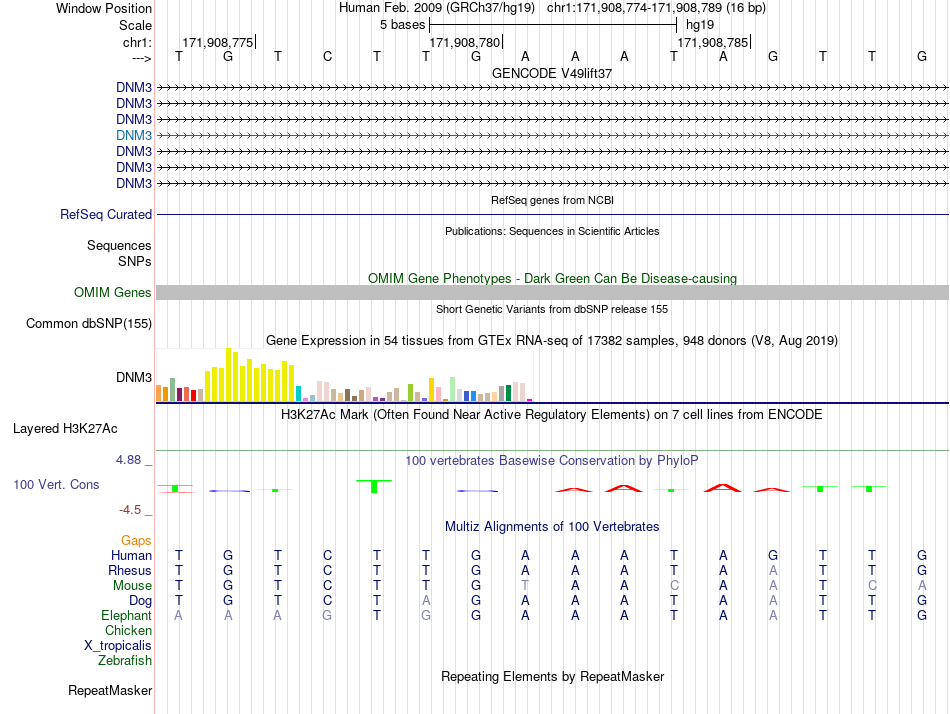Click the 171,908,775 ruler coordinate

(218, 42)
